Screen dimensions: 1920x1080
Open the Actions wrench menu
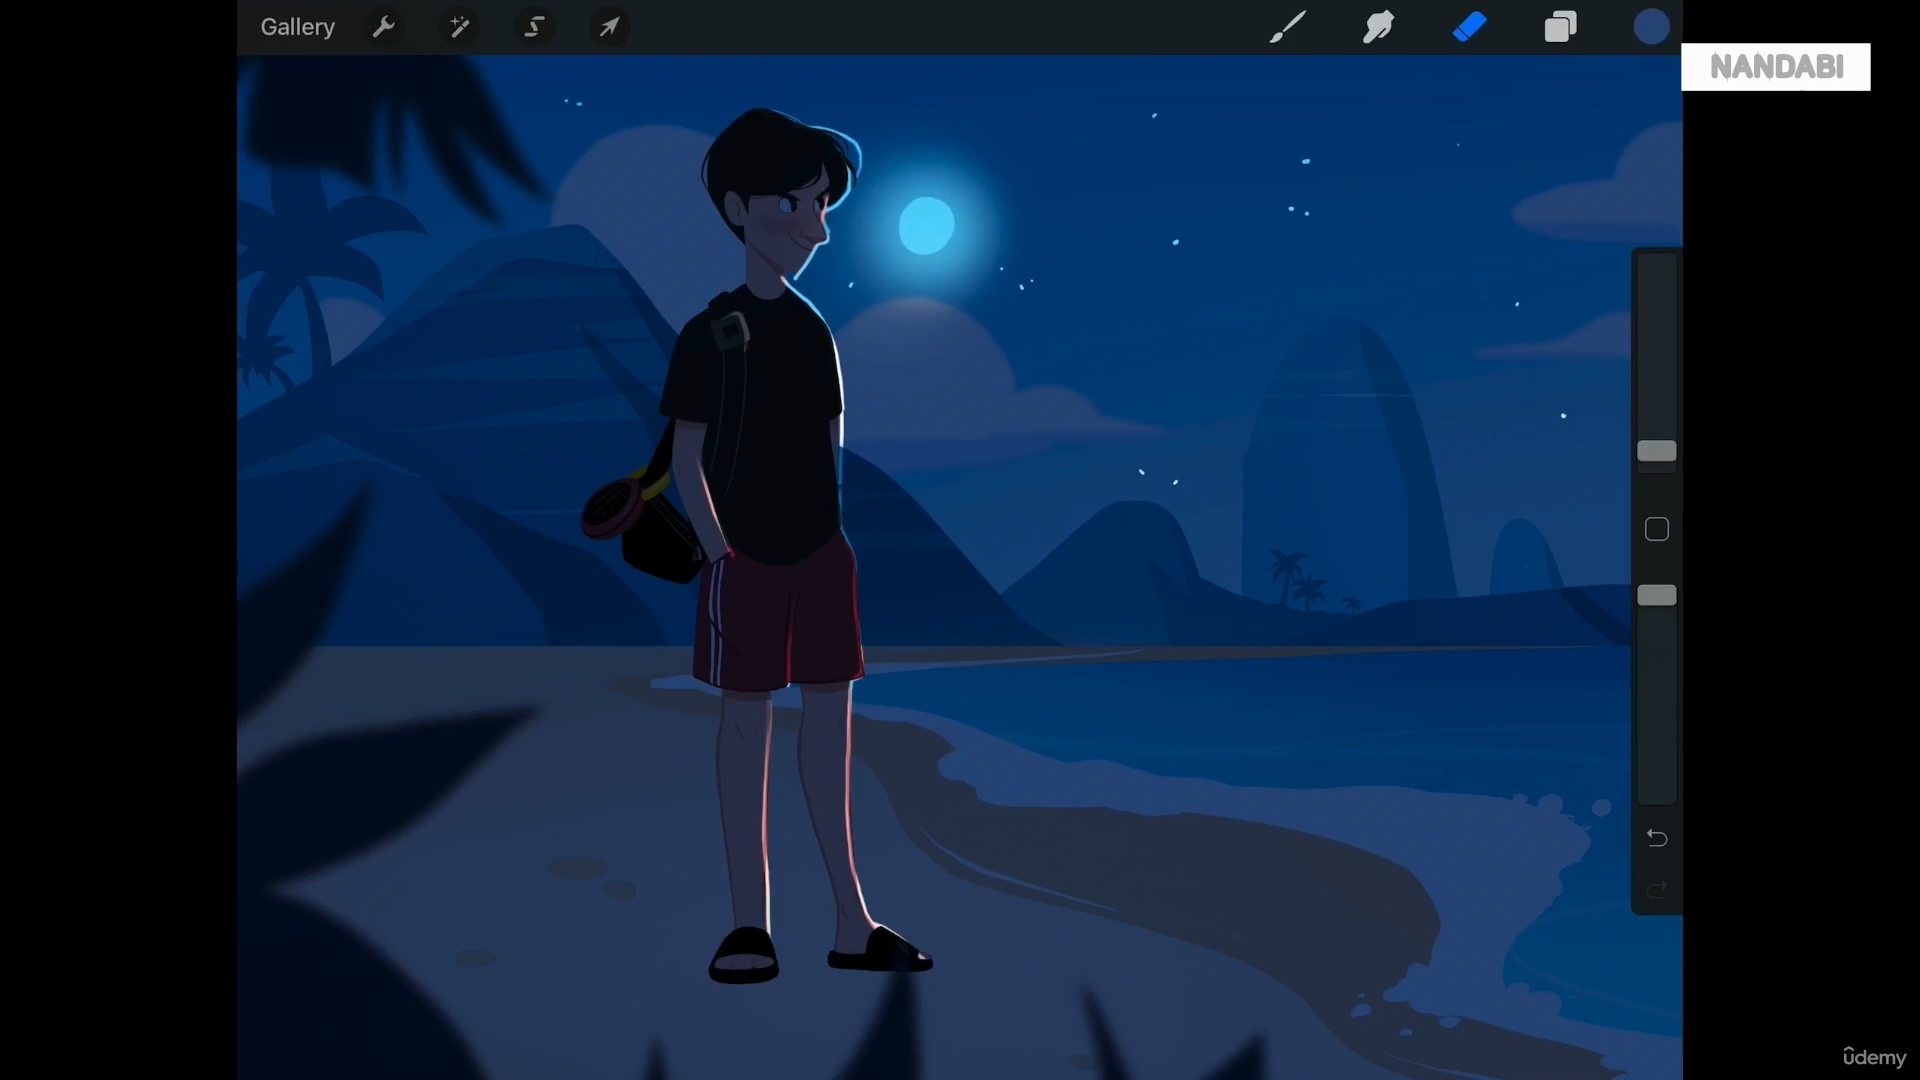coord(384,27)
